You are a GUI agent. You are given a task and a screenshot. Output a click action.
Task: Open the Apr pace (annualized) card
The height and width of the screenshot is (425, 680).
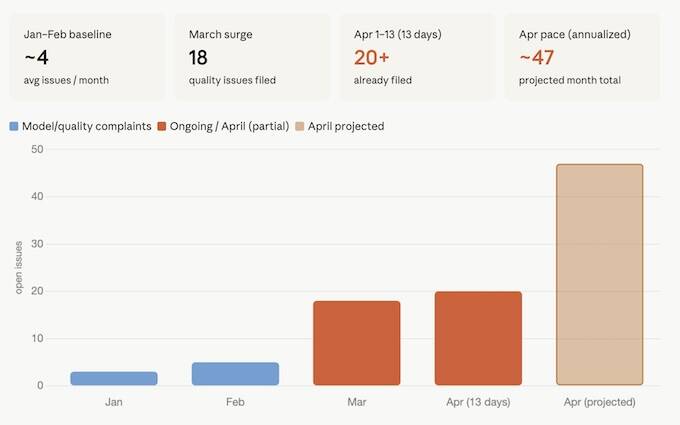pyautogui.click(x=582, y=56)
